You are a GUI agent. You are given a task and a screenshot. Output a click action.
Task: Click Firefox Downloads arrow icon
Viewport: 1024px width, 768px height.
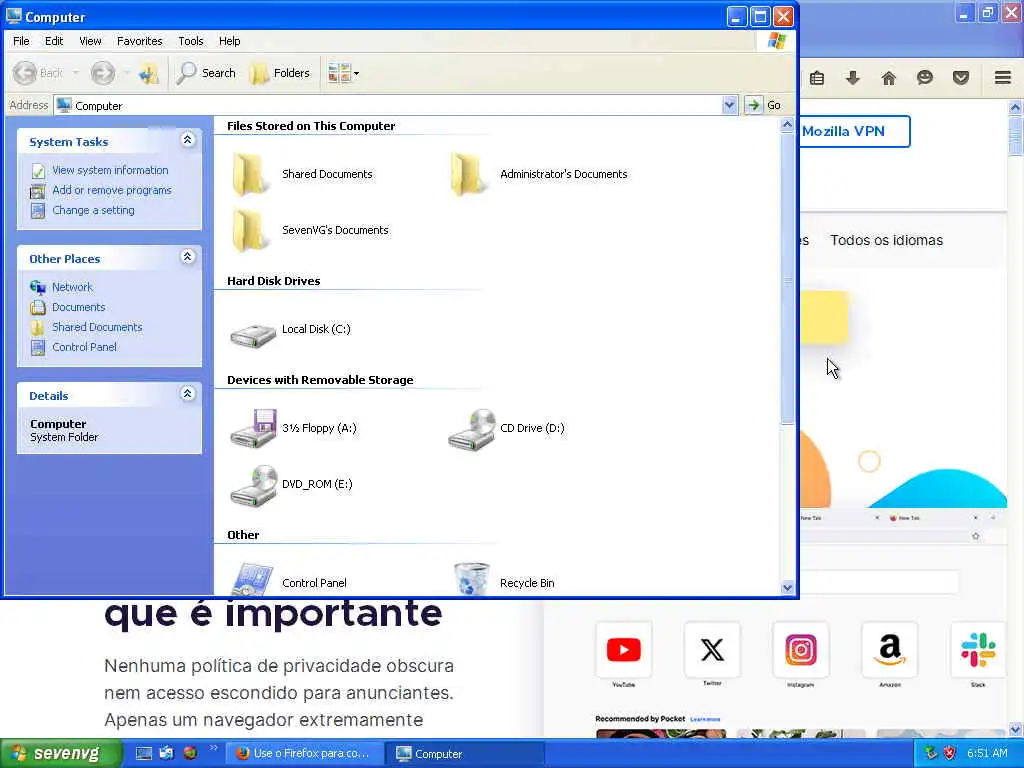coord(852,78)
